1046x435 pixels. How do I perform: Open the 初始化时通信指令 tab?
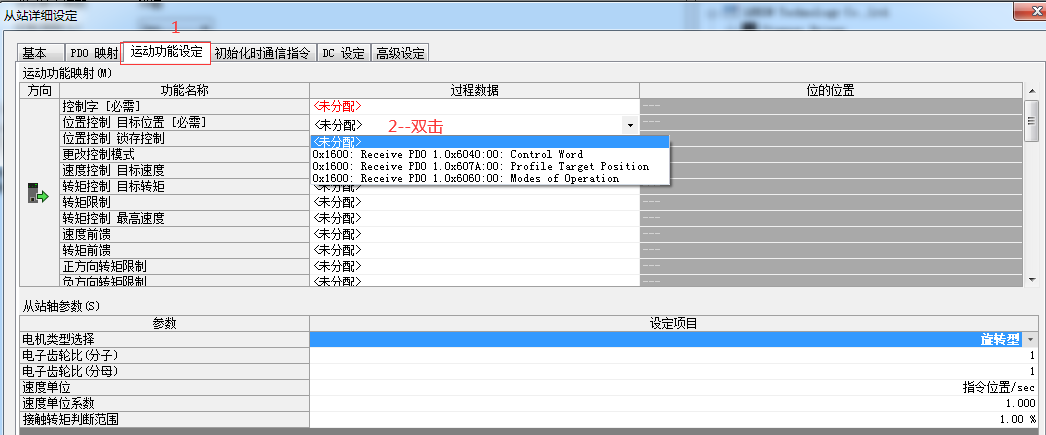coord(262,53)
